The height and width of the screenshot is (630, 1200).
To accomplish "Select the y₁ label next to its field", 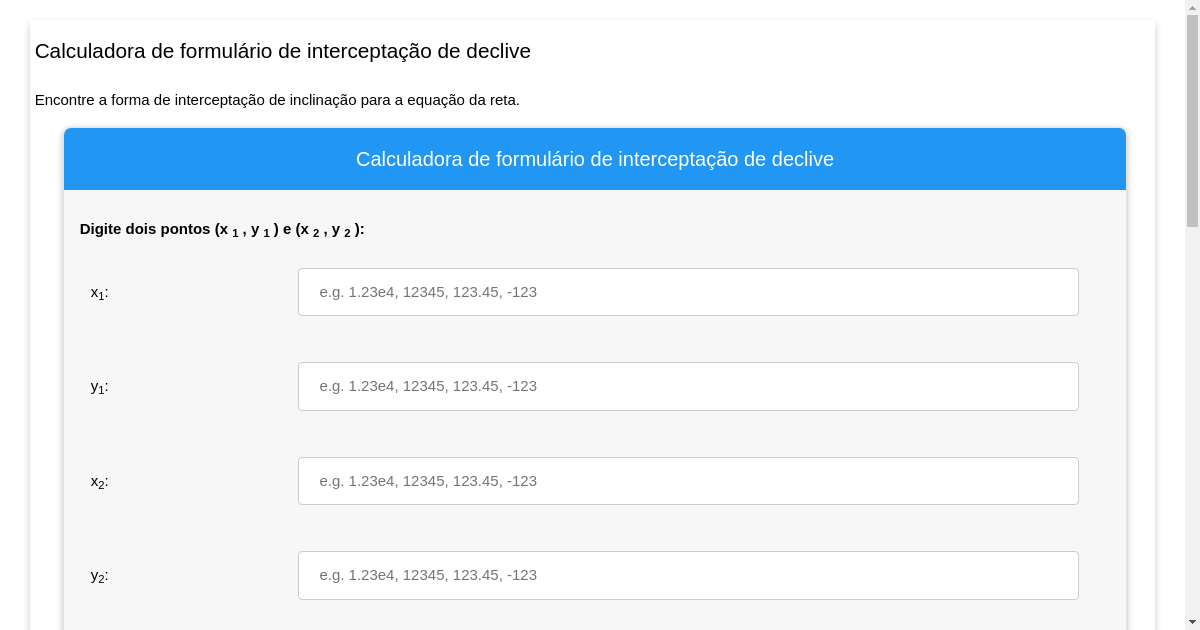I will (x=97, y=386).
